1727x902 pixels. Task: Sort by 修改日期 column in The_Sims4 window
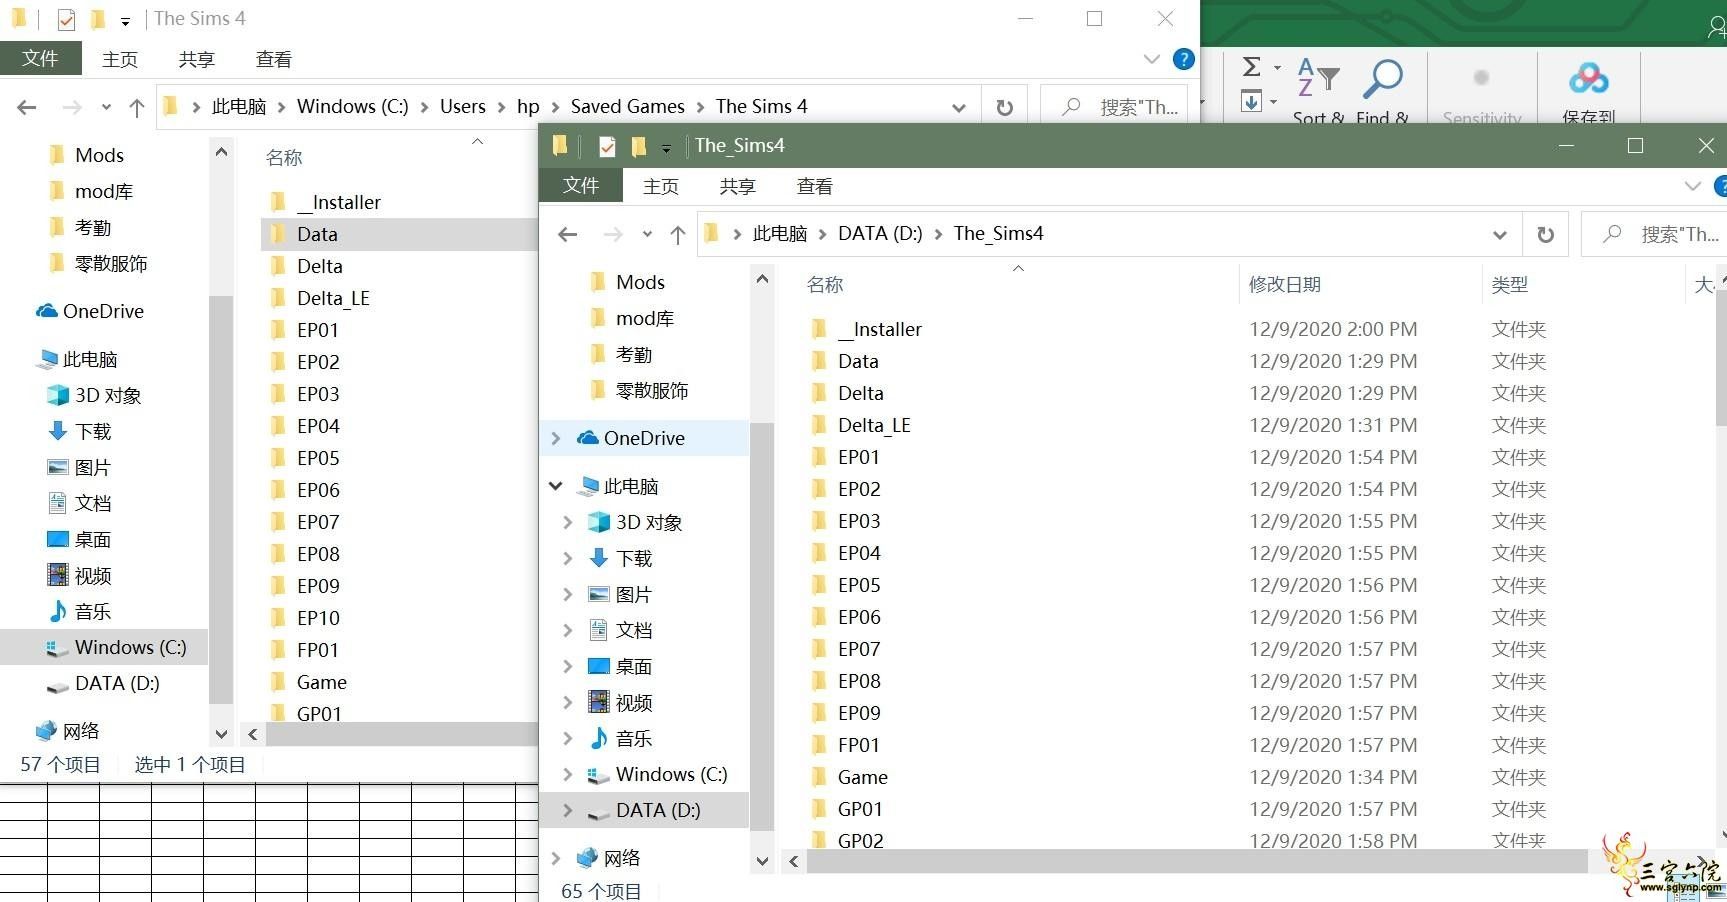point(1285,285)
